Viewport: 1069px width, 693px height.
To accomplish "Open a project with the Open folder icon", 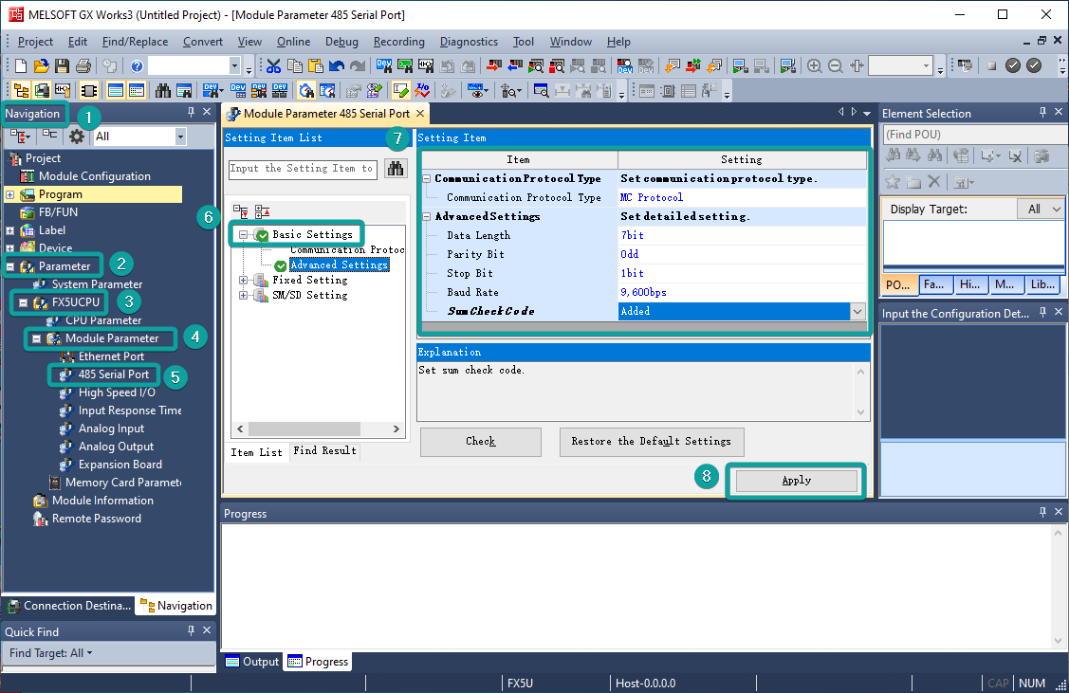I will pos(41,66).
